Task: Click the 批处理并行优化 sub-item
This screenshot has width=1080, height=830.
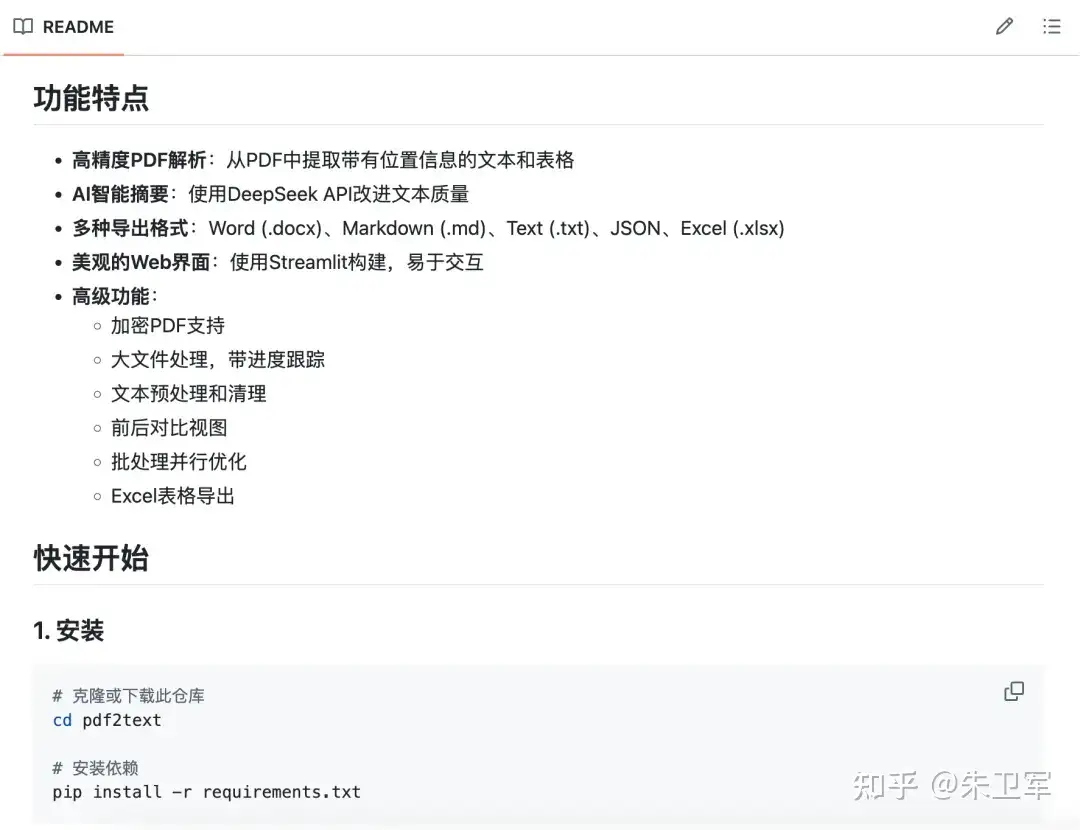Action: (179, 461)
